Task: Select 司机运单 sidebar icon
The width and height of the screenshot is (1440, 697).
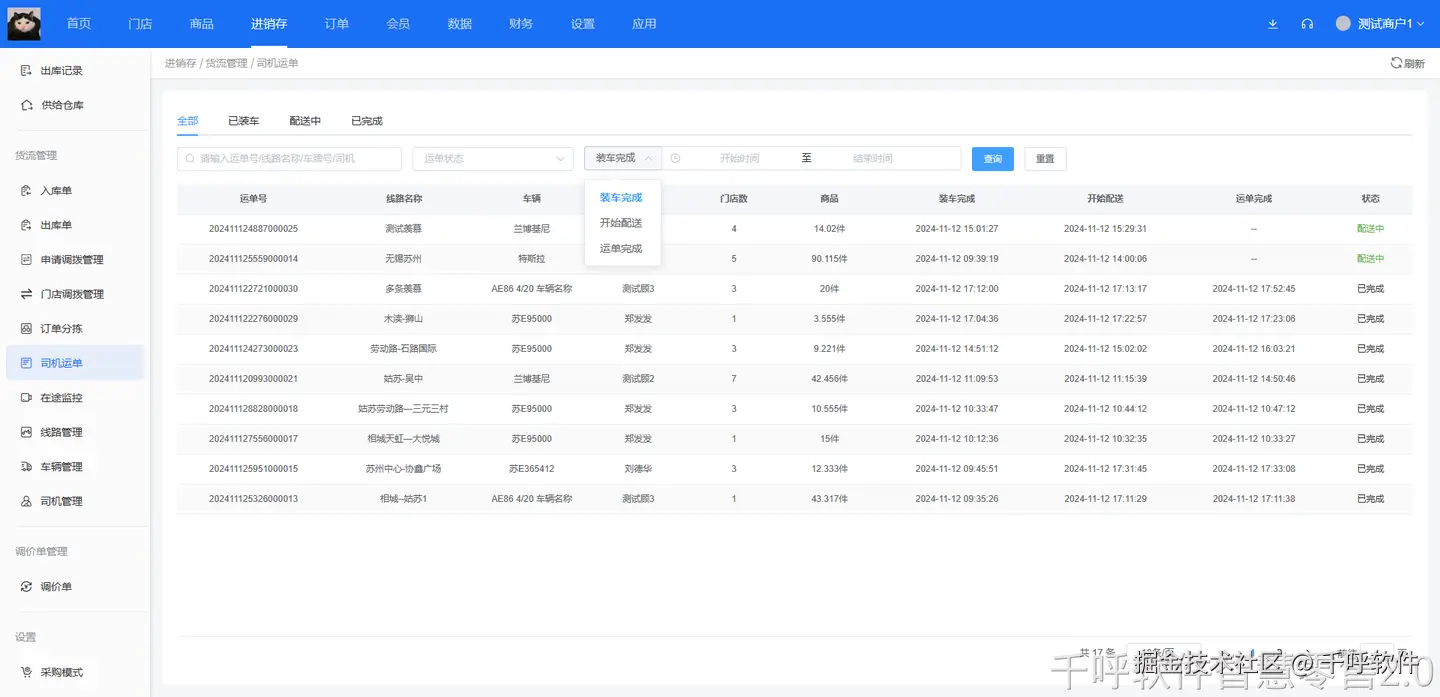Action: click(x=27, y=363)
